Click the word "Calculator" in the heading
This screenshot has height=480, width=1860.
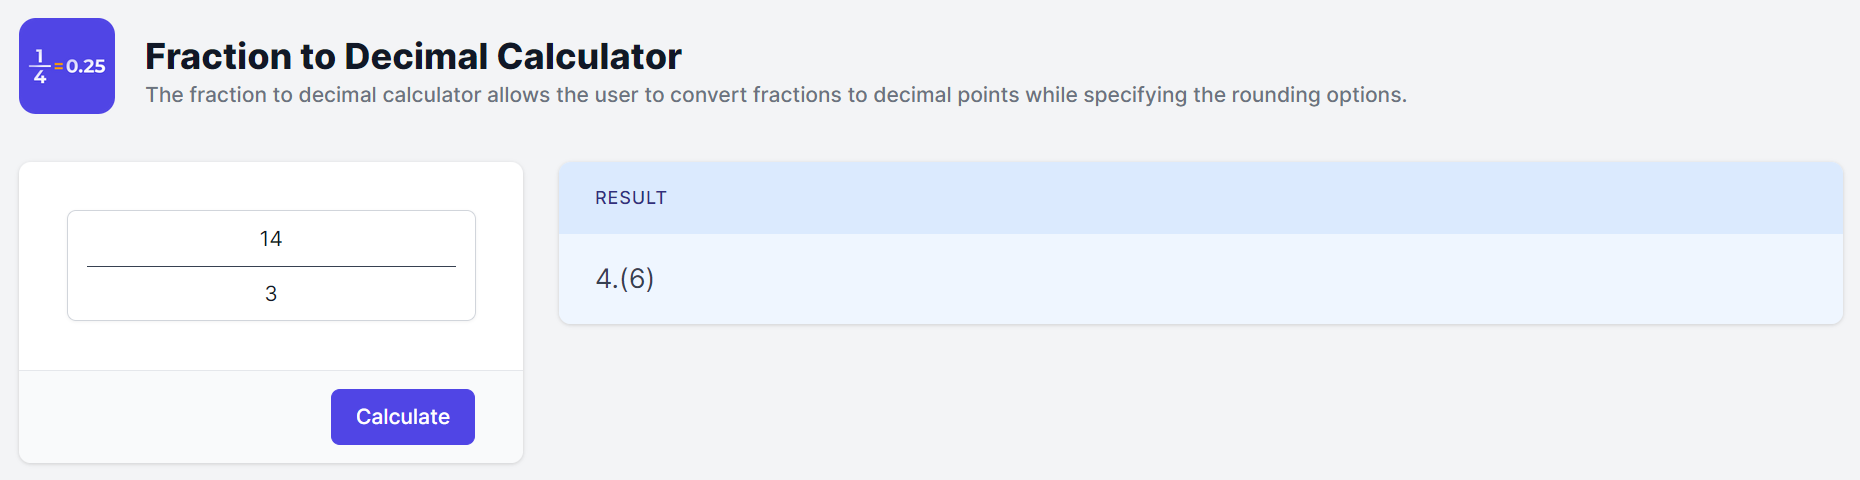pos(589,57)
